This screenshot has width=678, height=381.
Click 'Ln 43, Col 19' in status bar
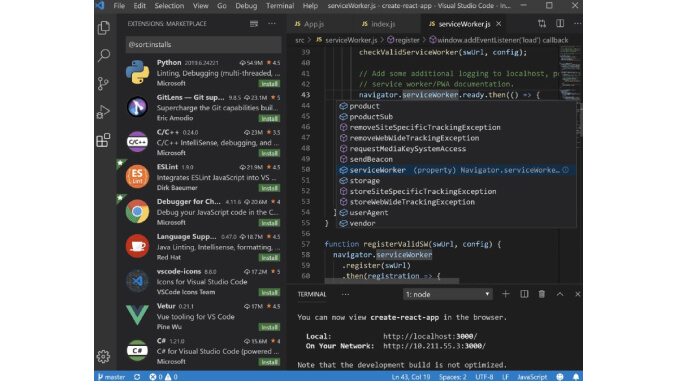click(x=411, y=377)
